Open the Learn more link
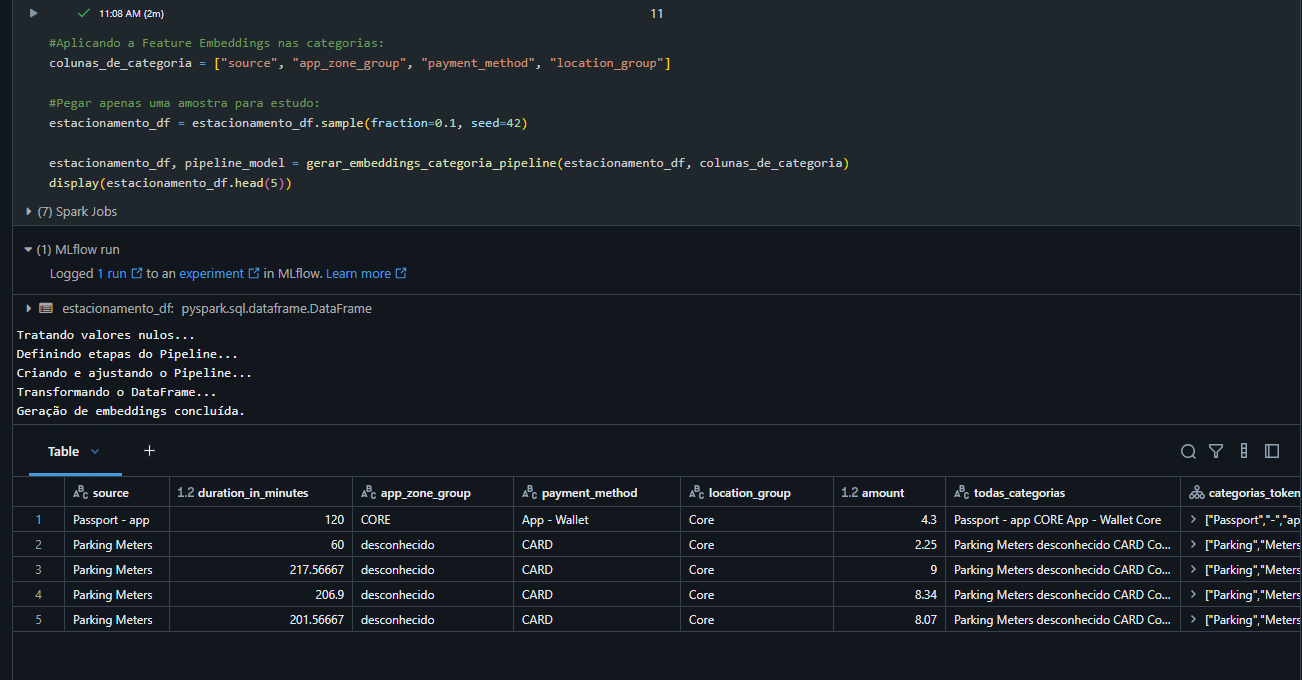Image resolution: width=1302 pixels, height=680 pixels. [x=358, y=273]
